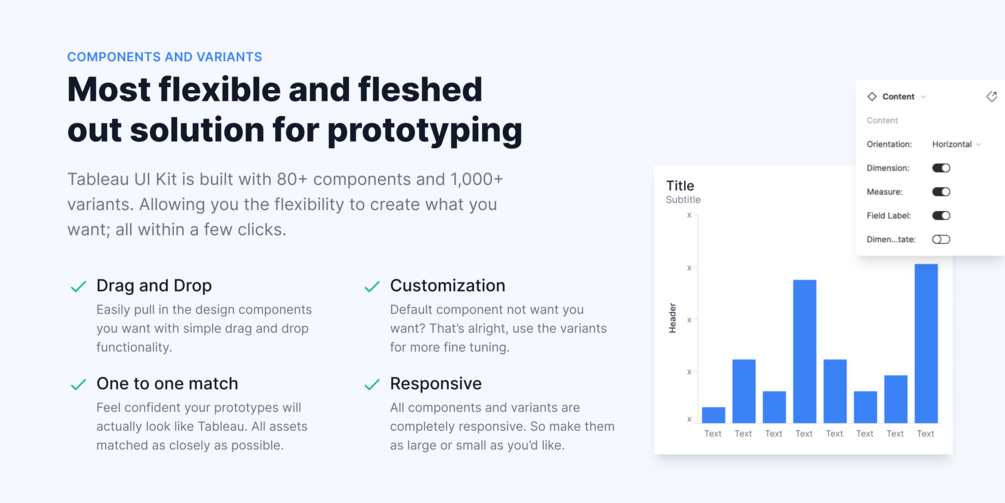This screenshot has height=503, width=1005.
Task: Click the Components and Variants label
Action: [x=164, y=57]
